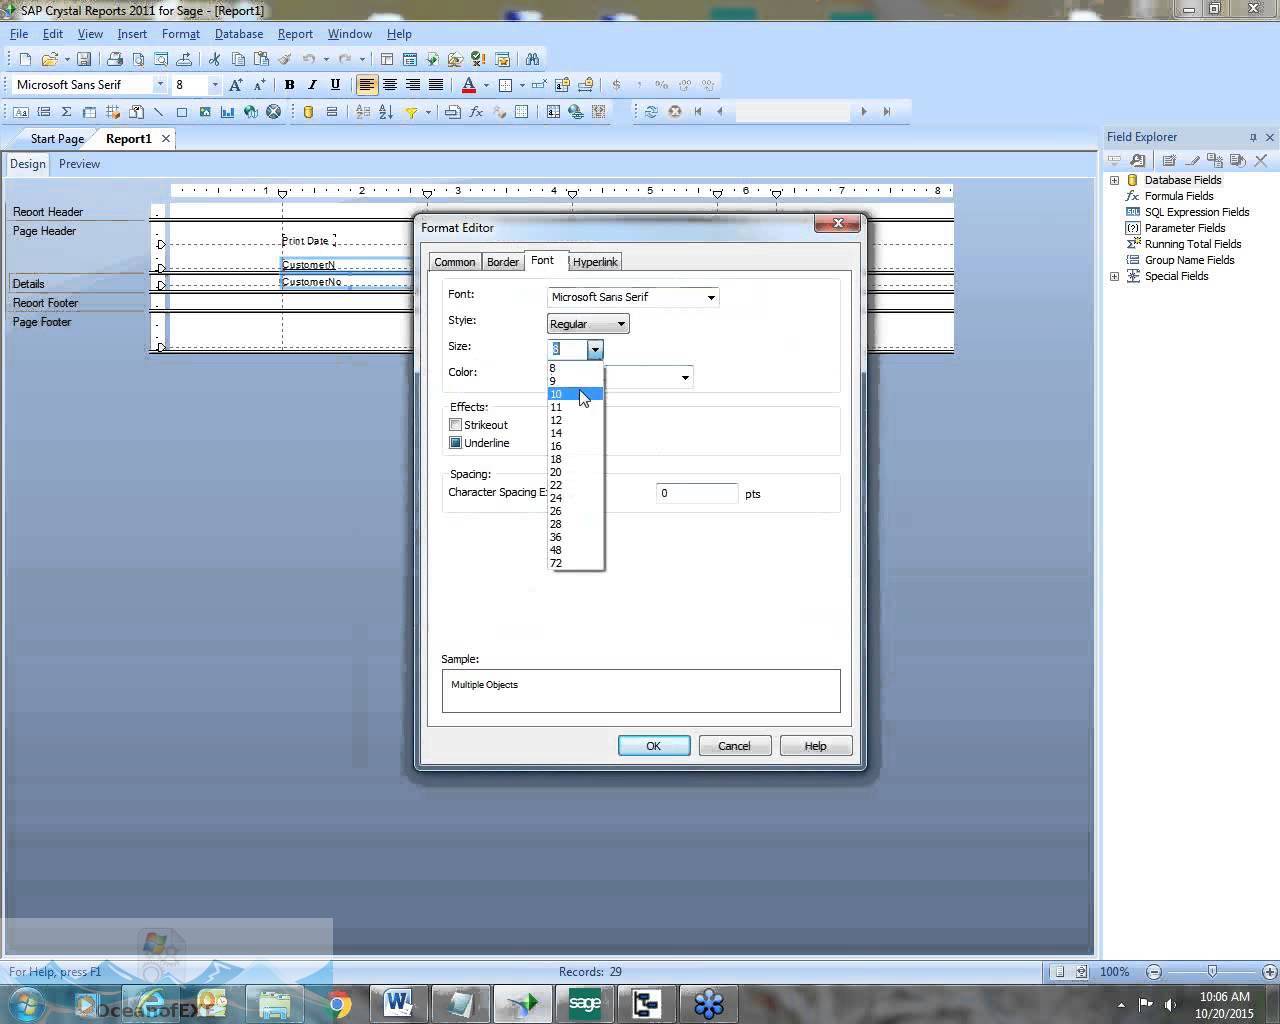Select Align Left toolbar button
This screenshot has width=1280, height=1024.
pyautogui.click(x=367, y=85)
